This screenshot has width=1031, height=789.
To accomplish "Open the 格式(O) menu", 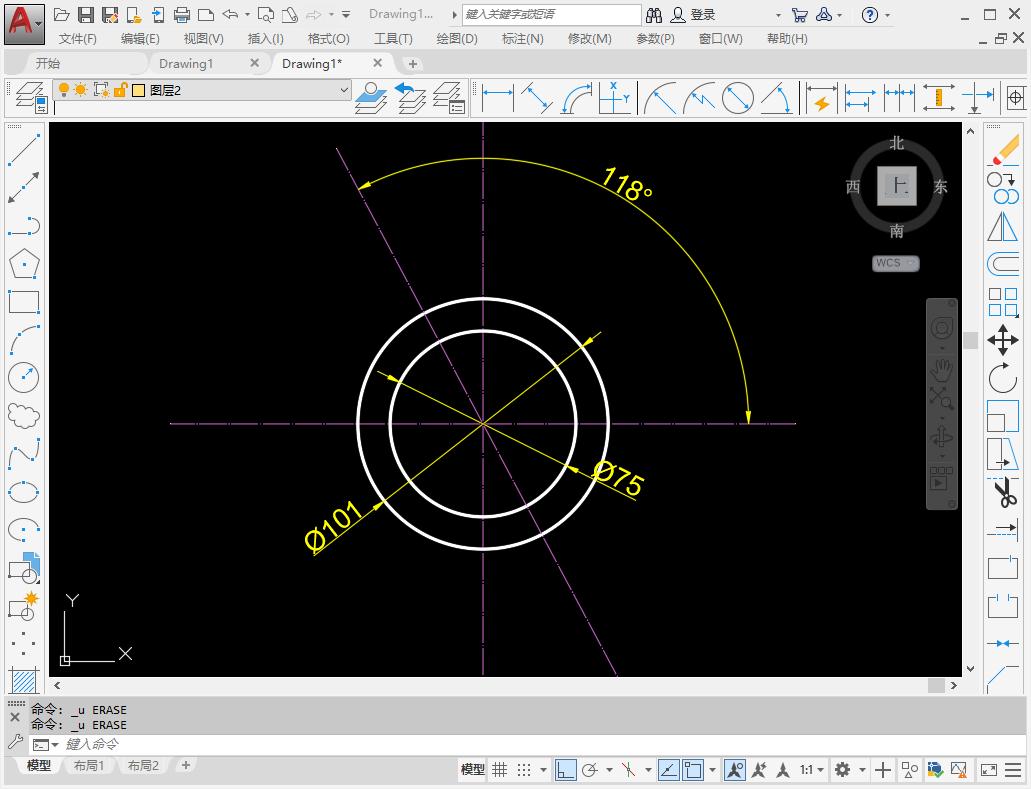I will click(328, 38).
